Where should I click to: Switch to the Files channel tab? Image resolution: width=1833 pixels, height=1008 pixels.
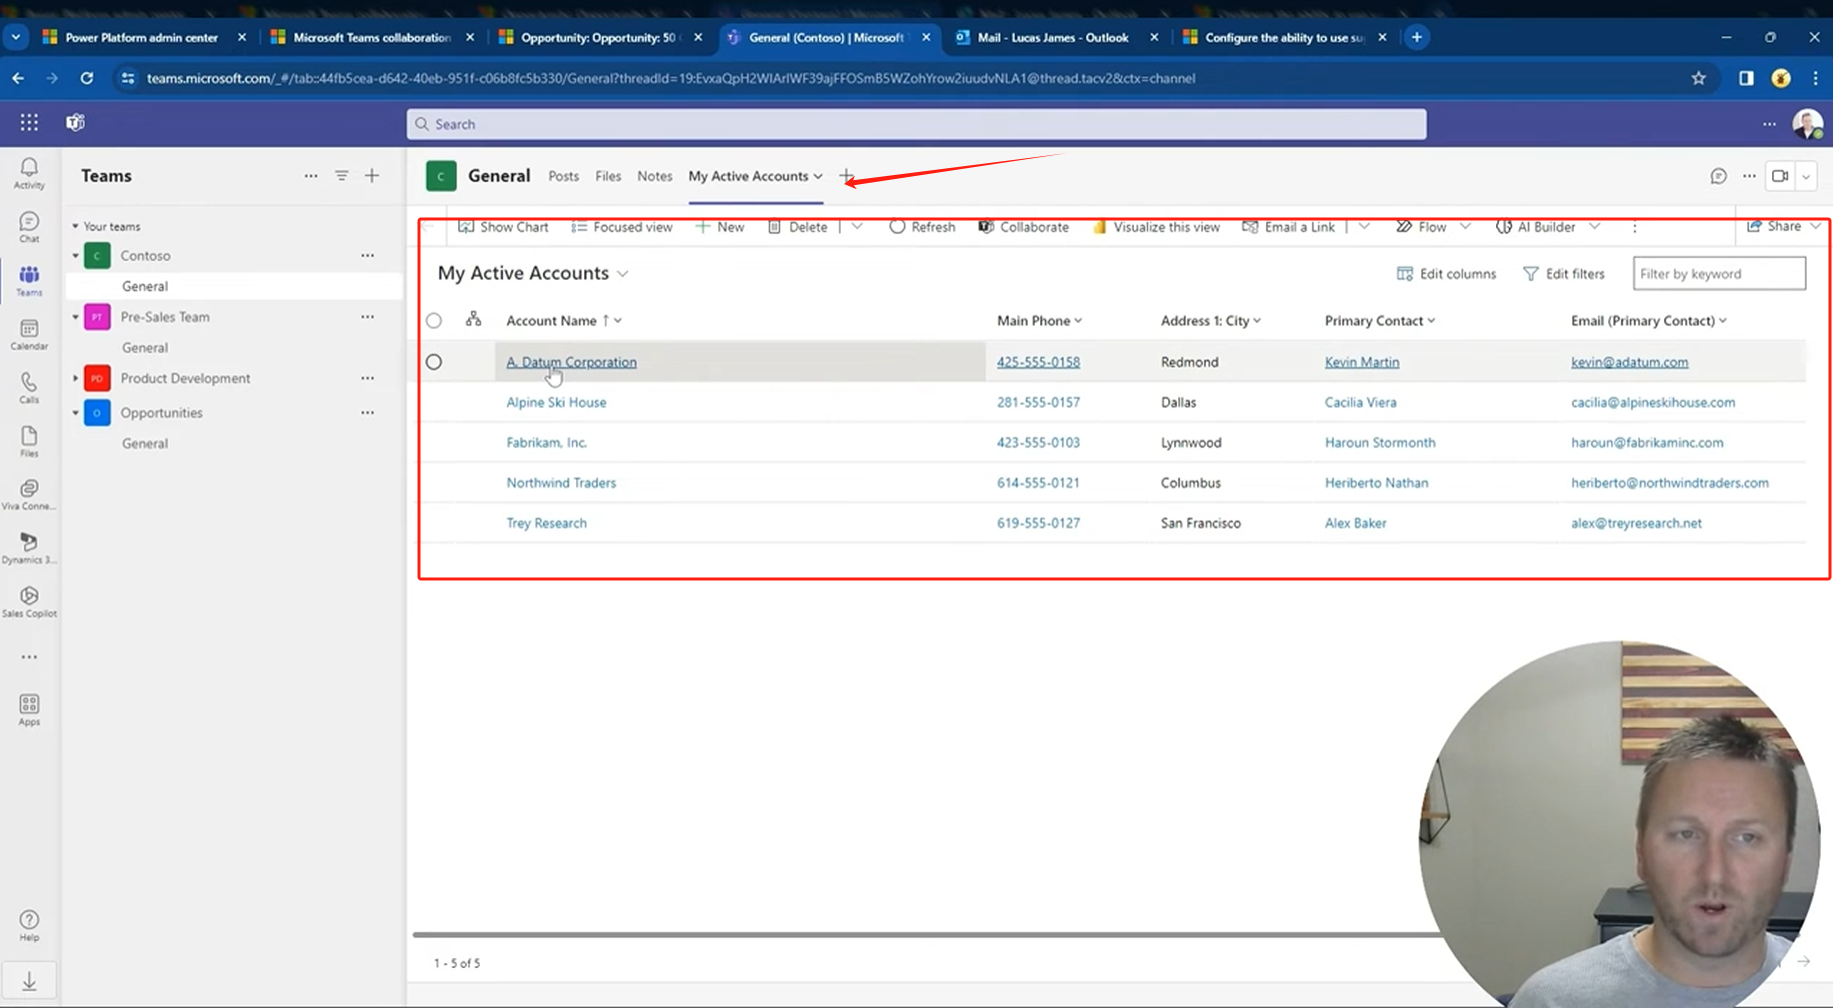608,176
